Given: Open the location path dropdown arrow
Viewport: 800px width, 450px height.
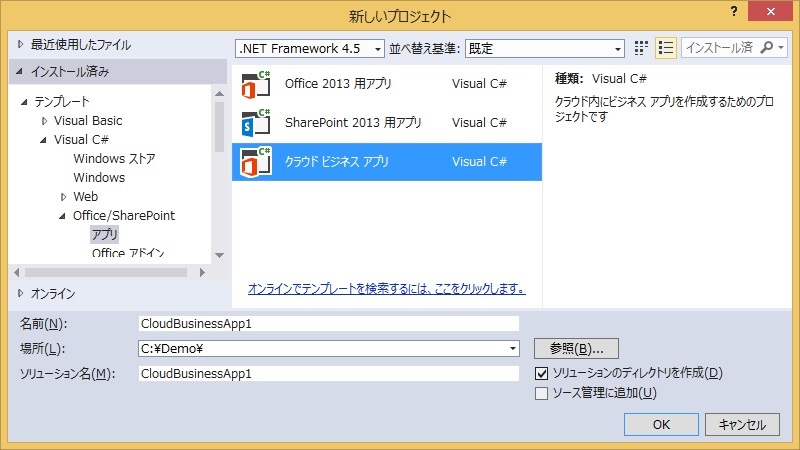Looking at the screenshot, I should click(x=513, y=348).
